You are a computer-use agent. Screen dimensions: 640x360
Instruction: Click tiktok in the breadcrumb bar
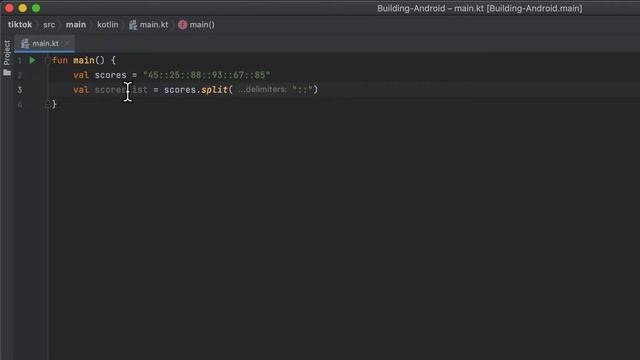point(20,24)
